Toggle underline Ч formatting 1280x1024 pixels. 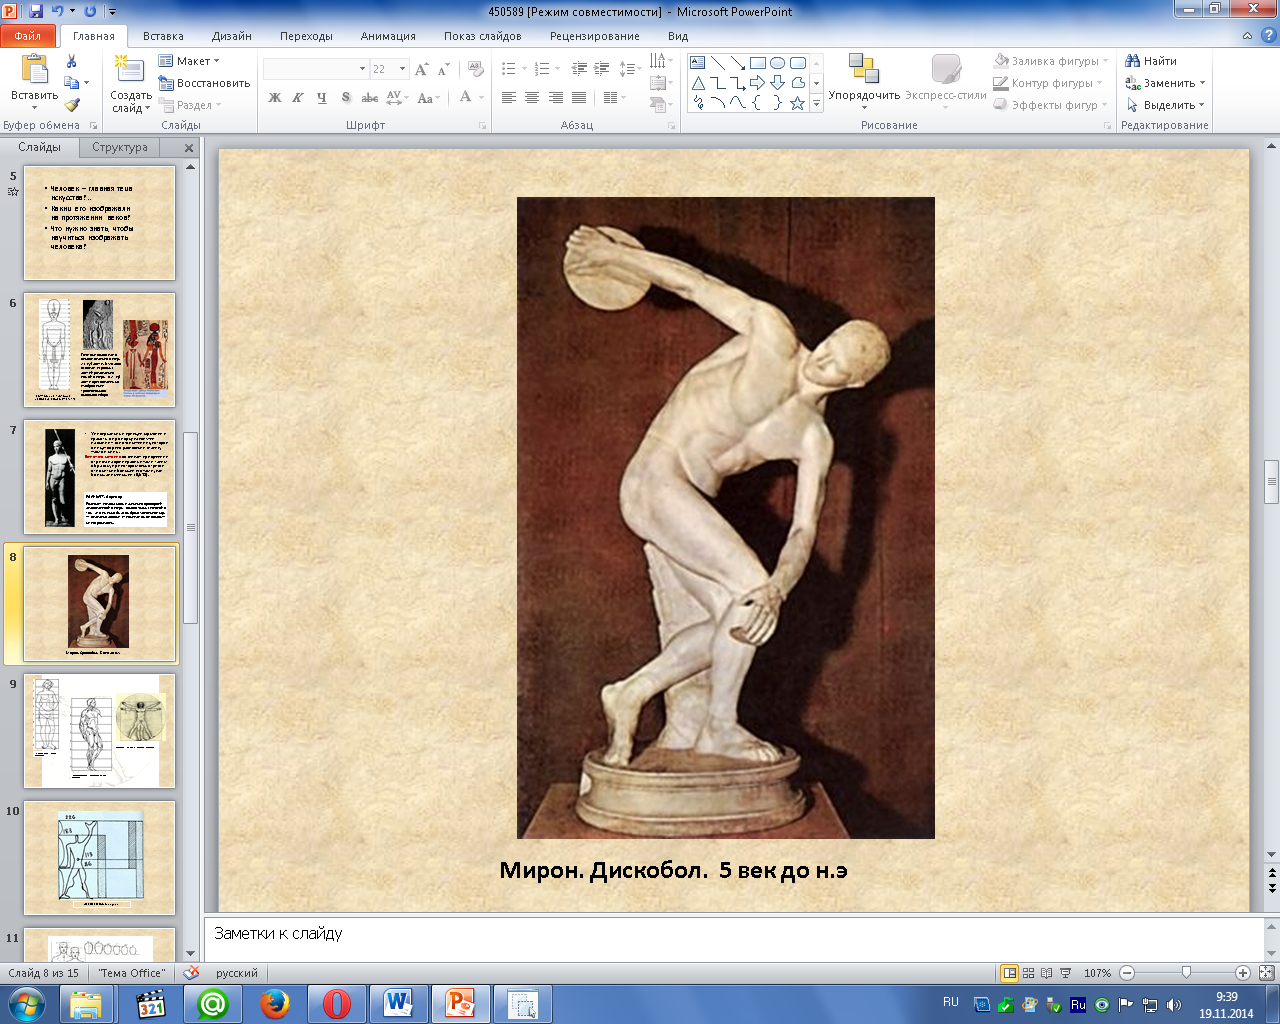tap(321, 97)
